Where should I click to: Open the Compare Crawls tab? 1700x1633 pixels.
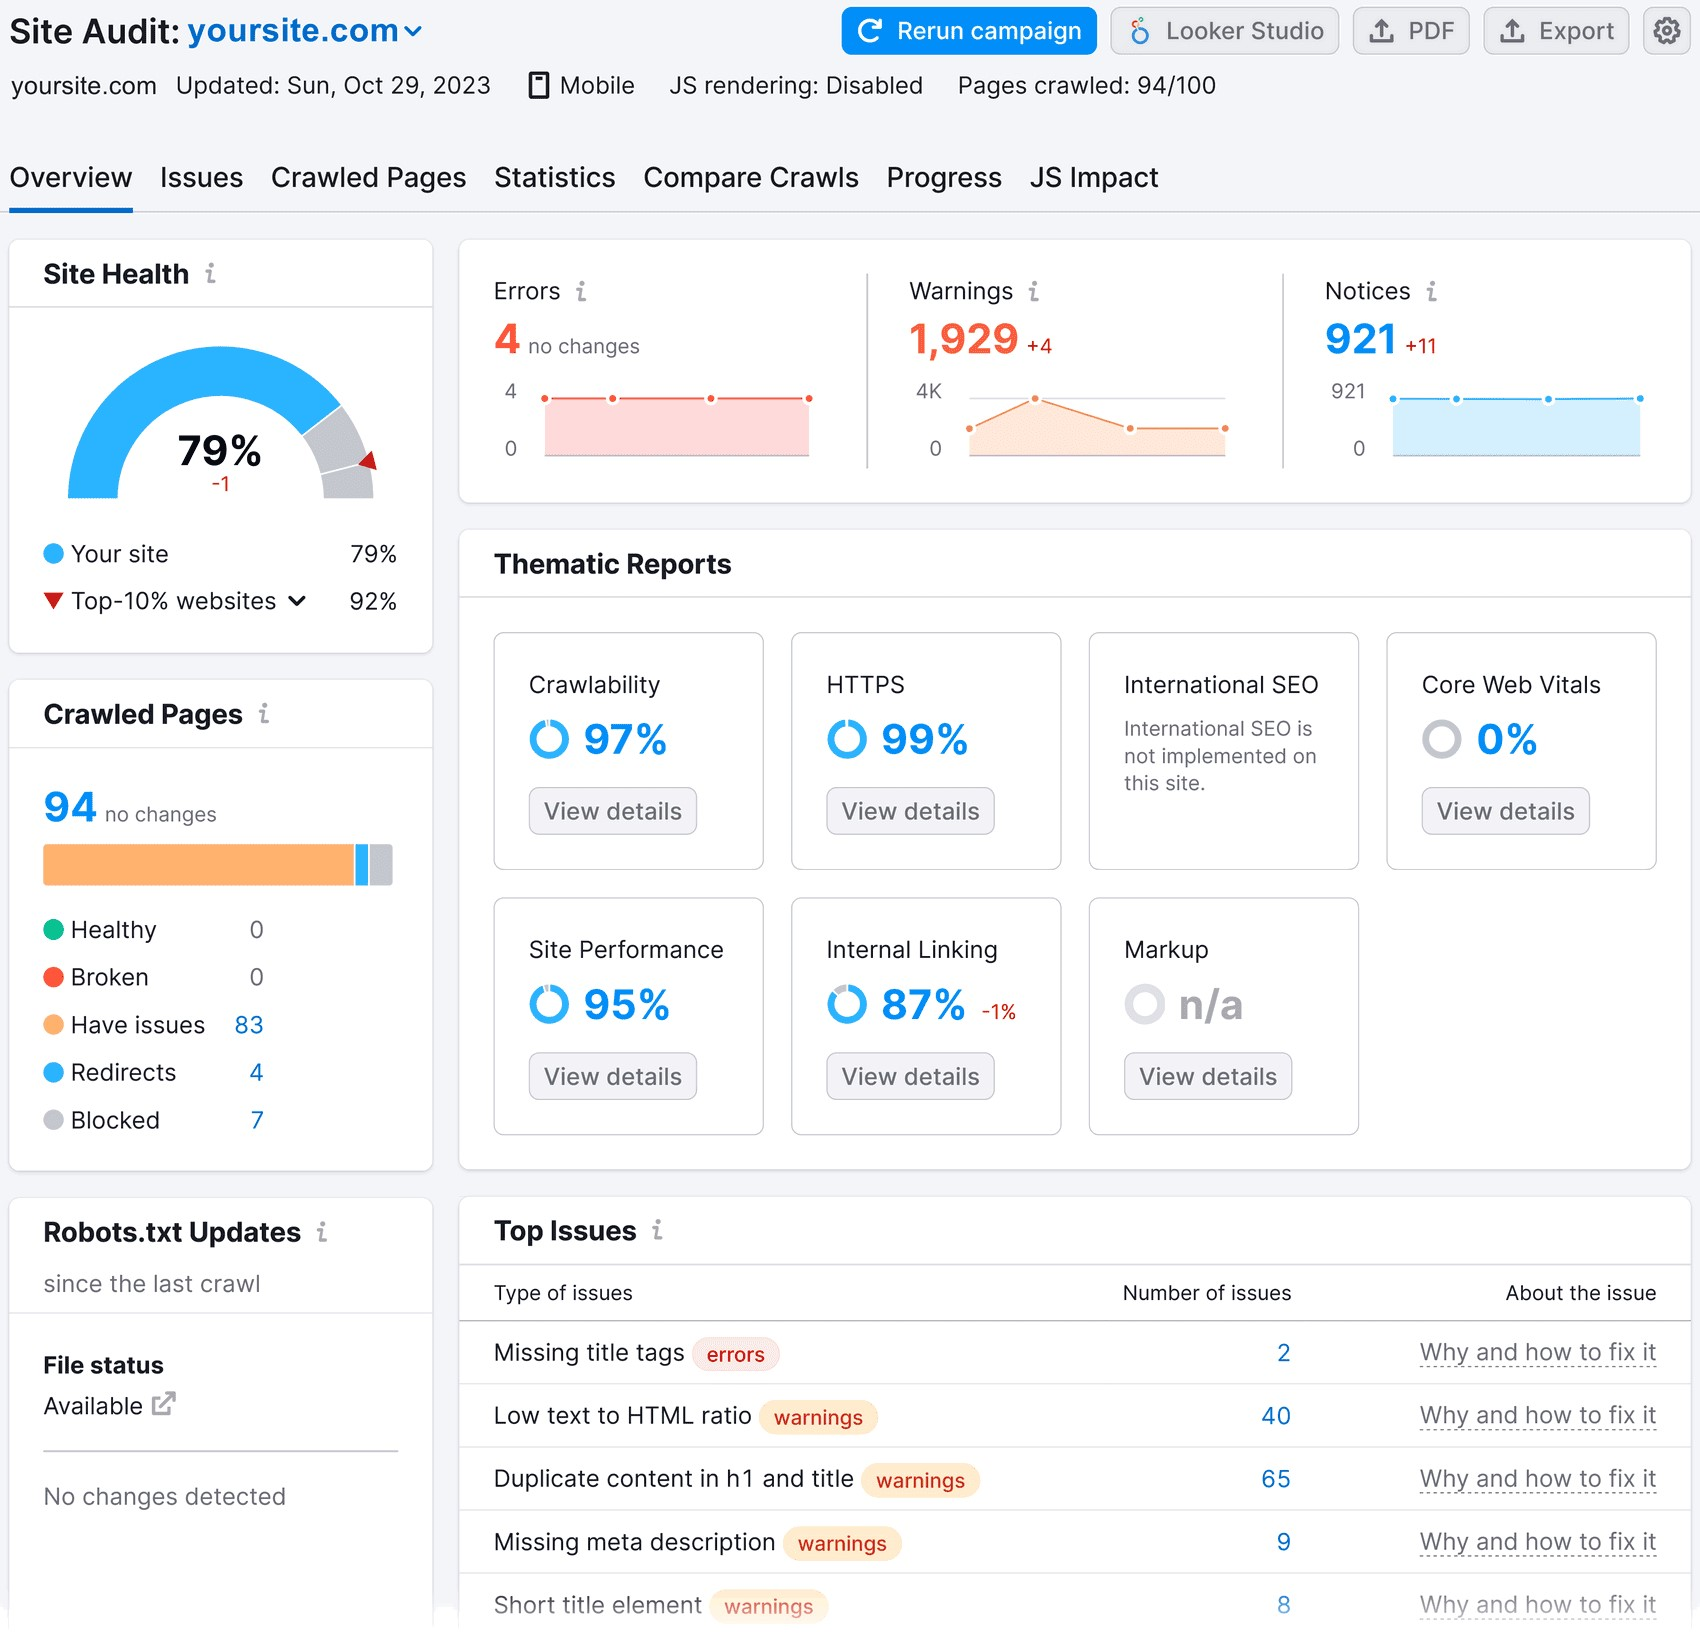tap(750, 178)
